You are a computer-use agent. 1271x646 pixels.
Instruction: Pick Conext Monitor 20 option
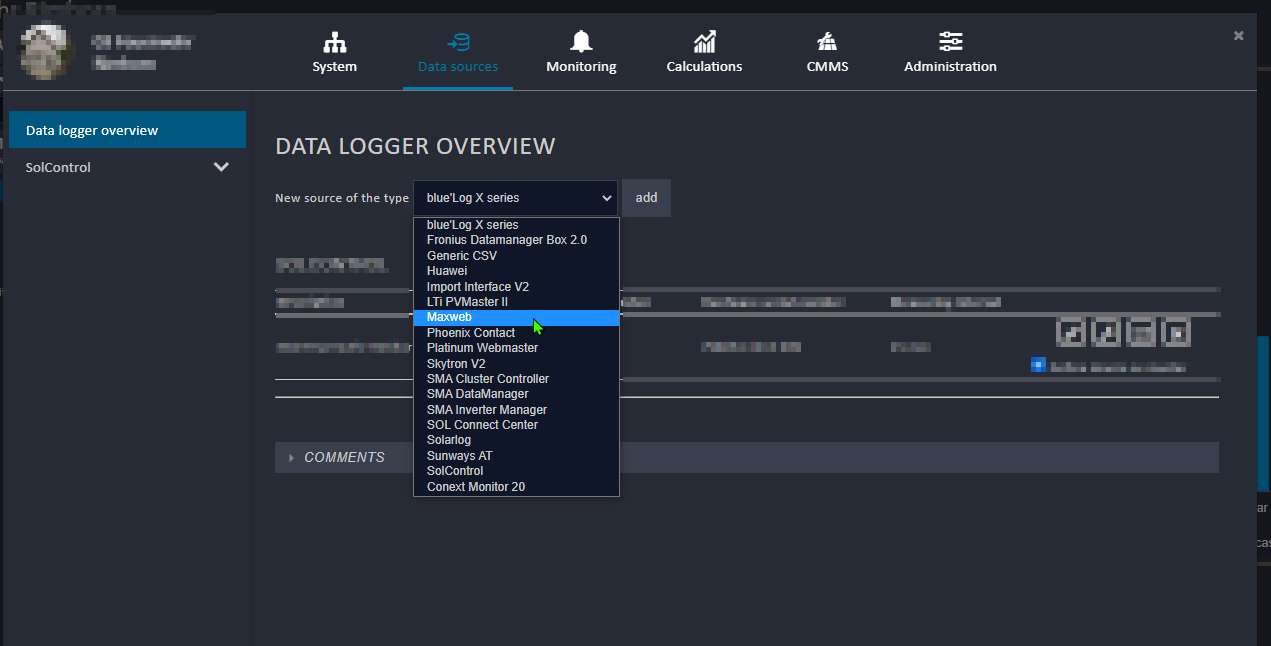[516, 487]
